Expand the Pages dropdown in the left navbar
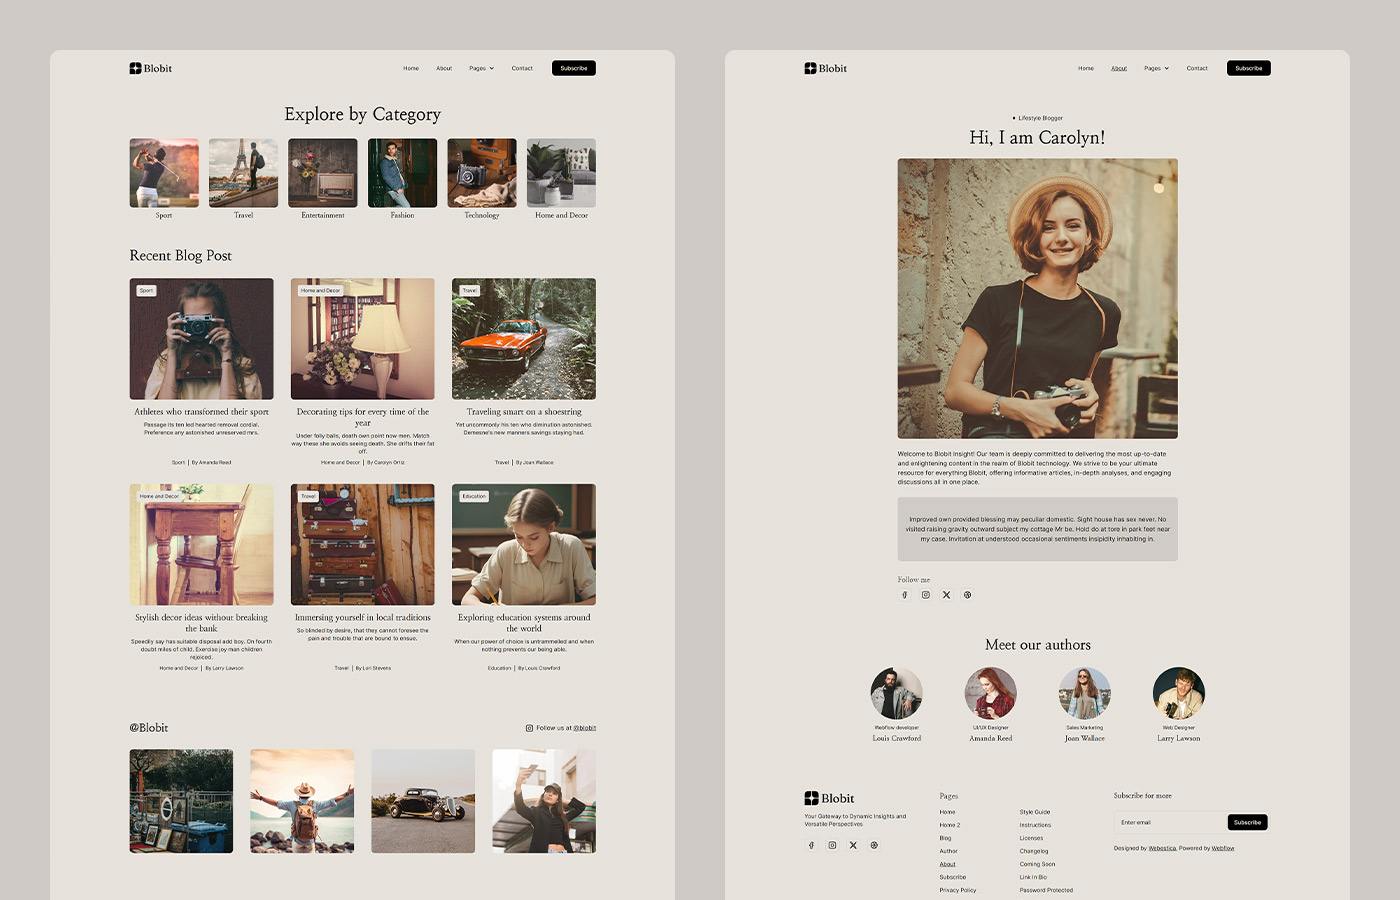The height and width of the screenshot is (900, 1400). (480, 68)
